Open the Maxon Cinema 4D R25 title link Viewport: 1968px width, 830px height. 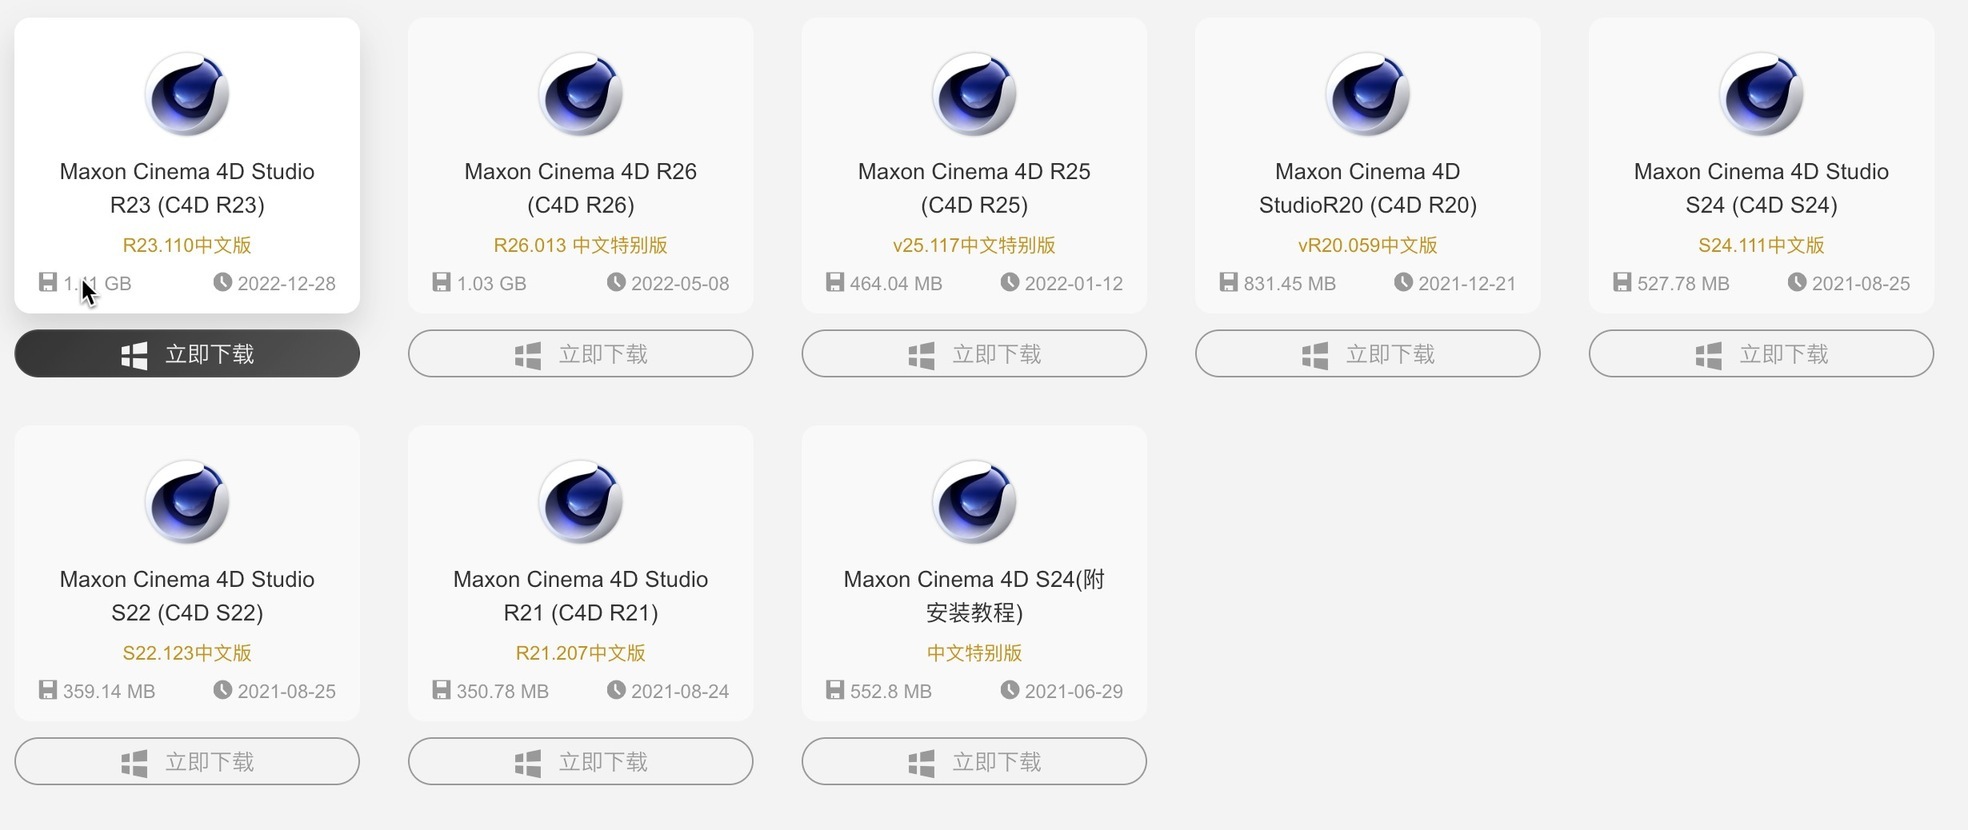(974, 188)
